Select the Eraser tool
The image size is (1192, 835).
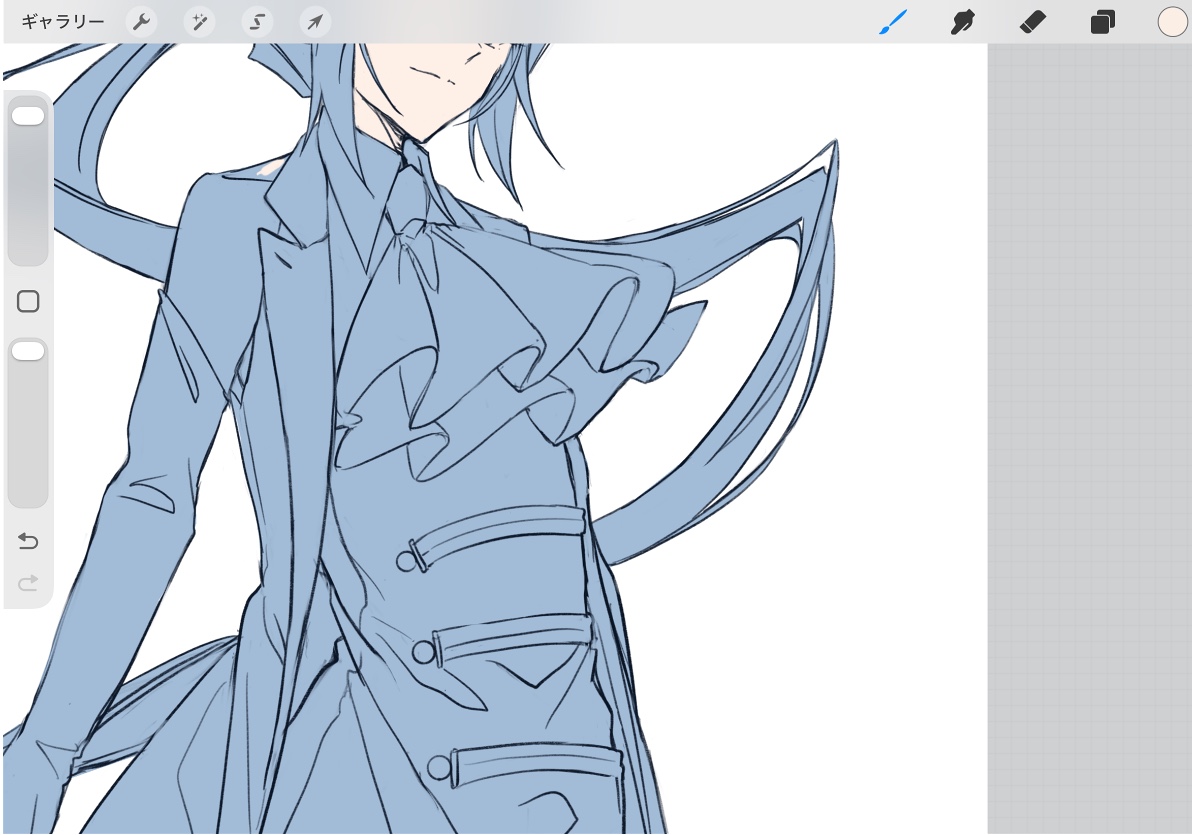[x=1032, y=22]
